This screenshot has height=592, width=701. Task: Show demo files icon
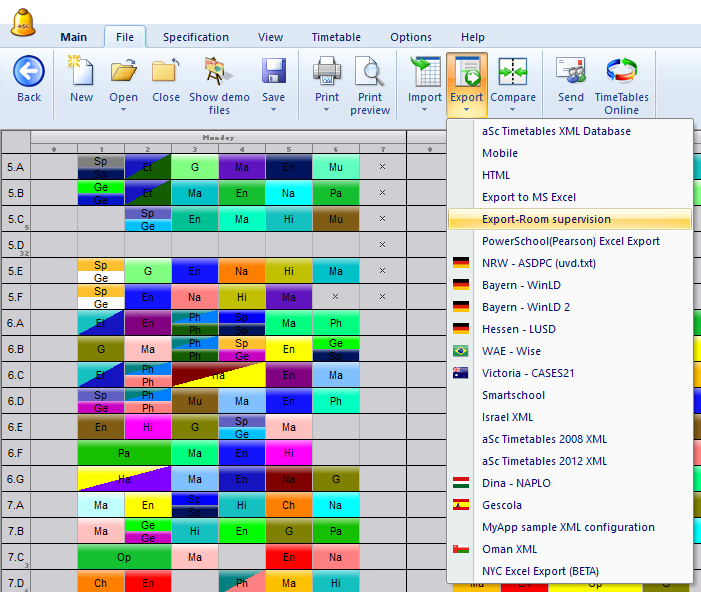(x=217, y=72)
